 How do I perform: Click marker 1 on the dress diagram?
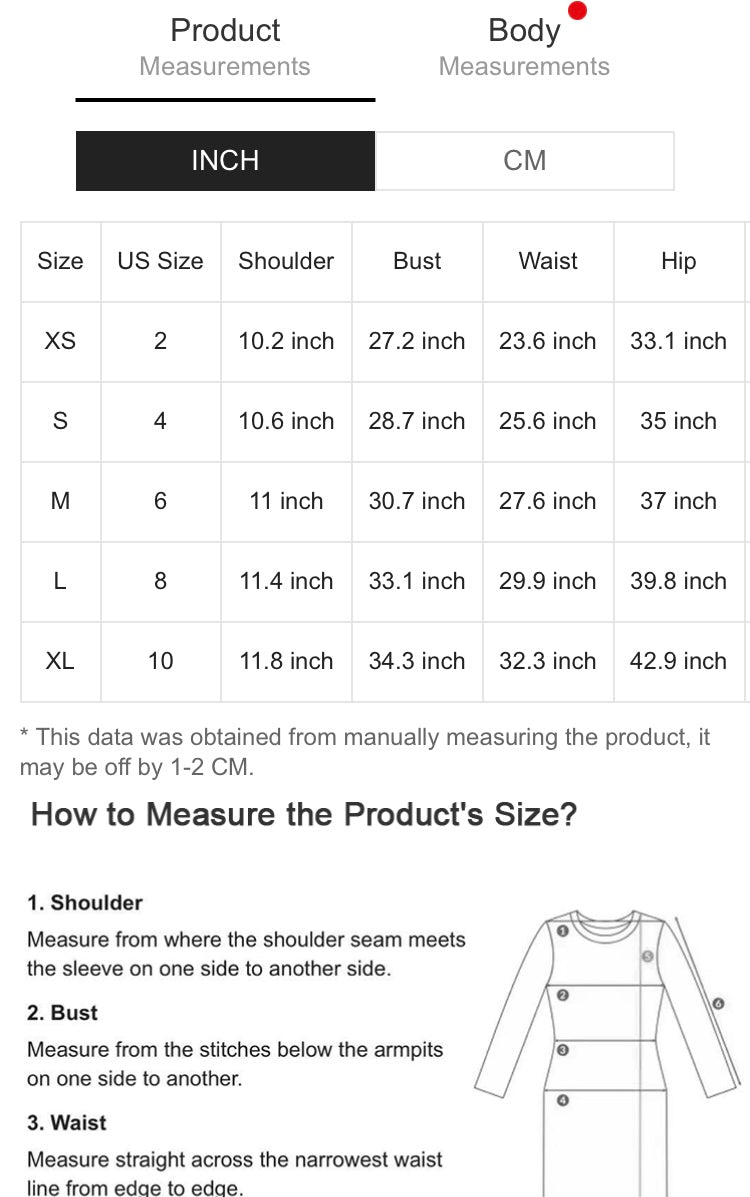[x=562, y=931]
